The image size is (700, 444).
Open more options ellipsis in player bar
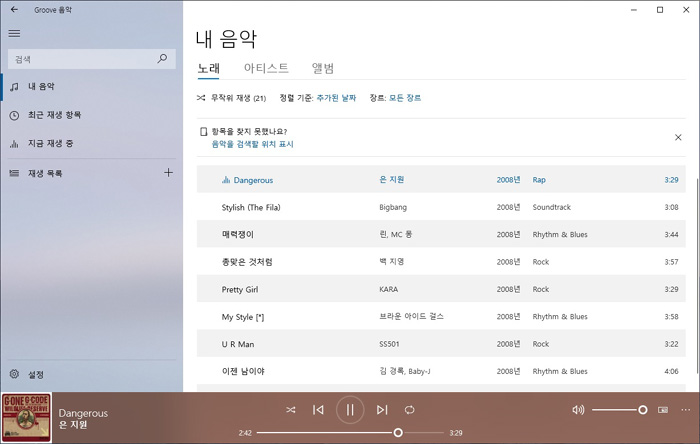(685, 410)
